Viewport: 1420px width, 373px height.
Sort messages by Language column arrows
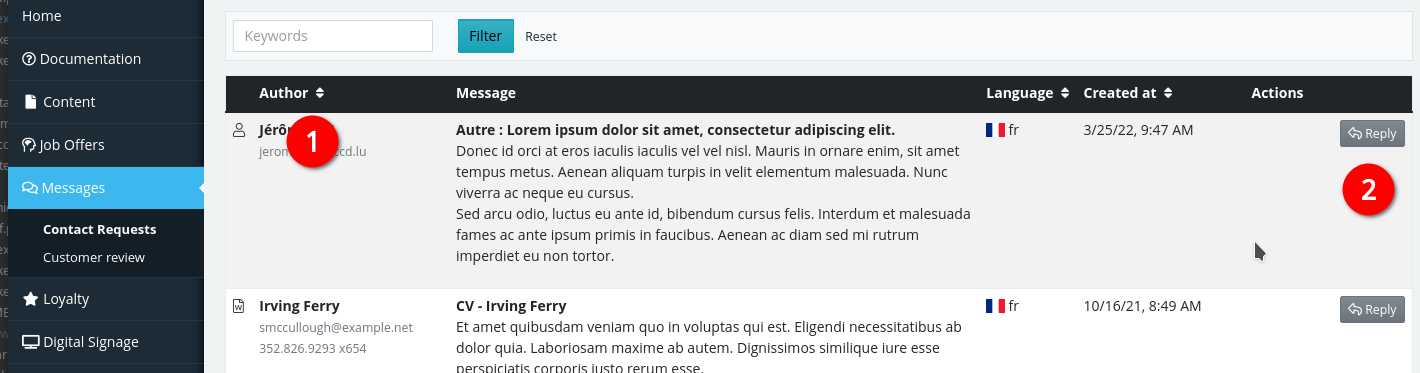tap(1065, 93)
